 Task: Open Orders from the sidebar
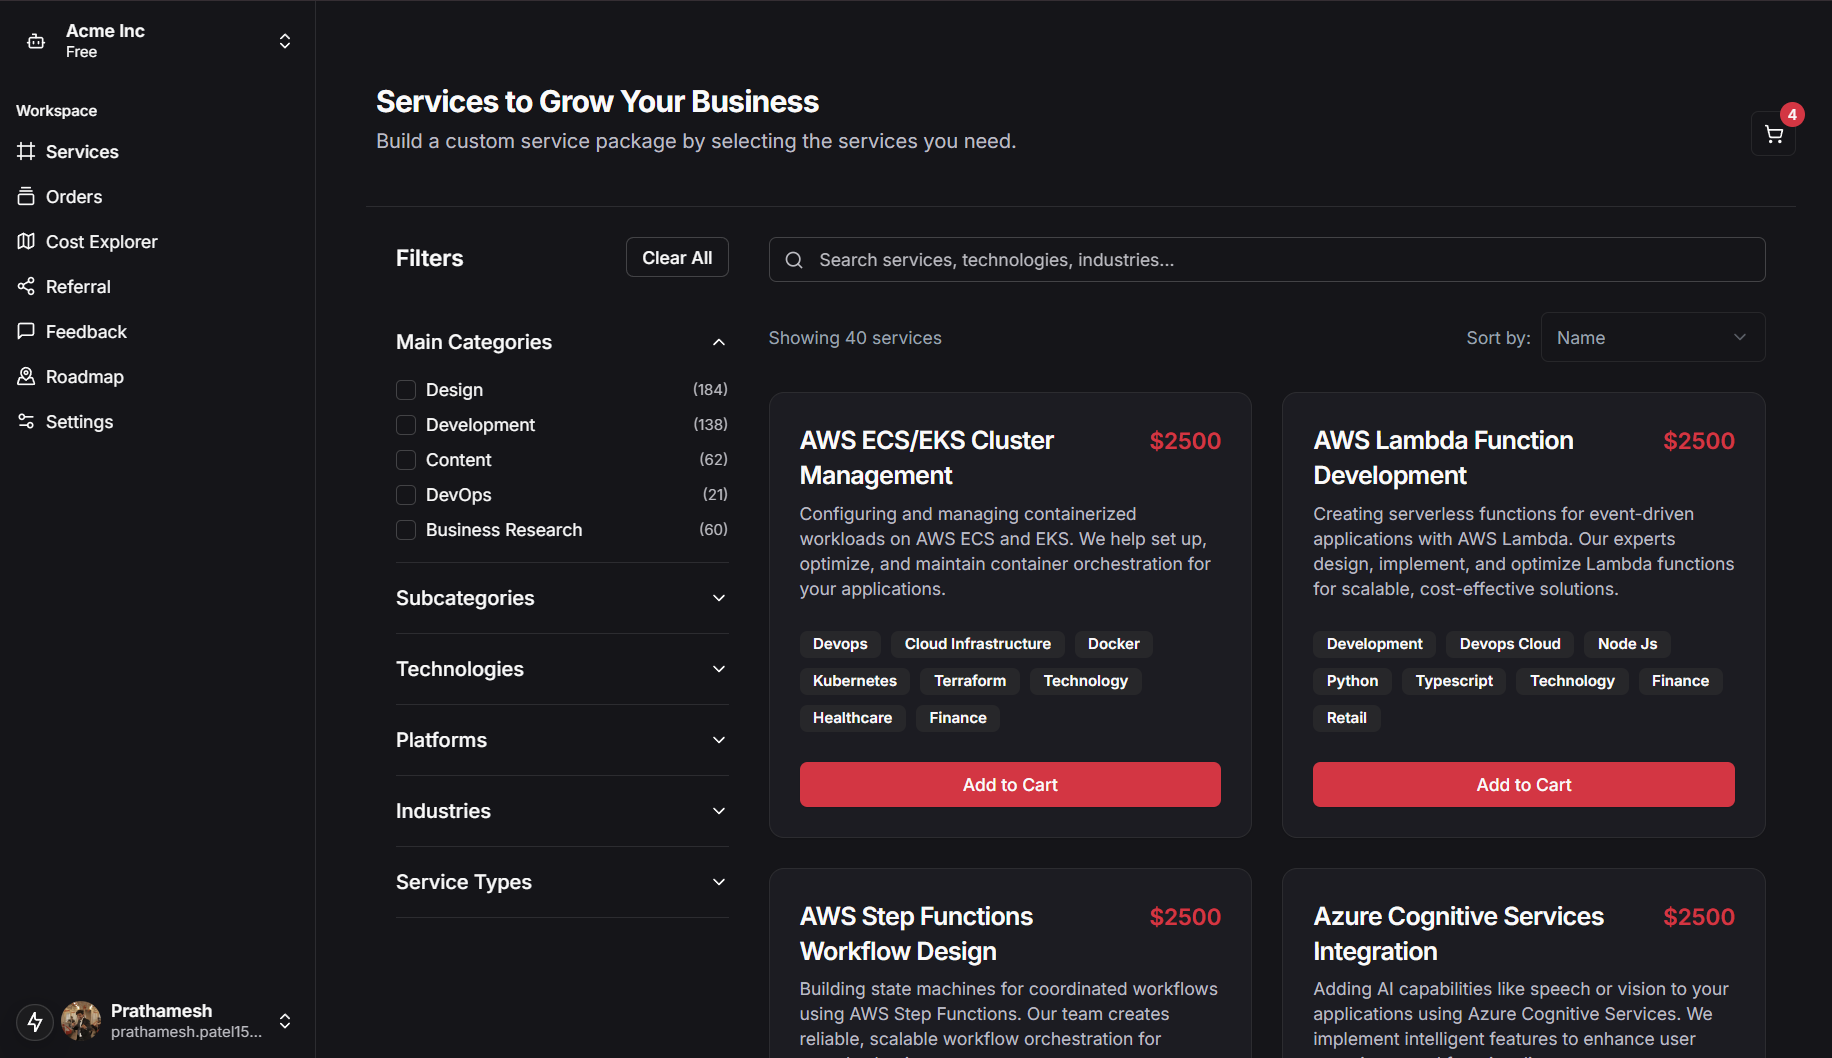click(74, 197)
